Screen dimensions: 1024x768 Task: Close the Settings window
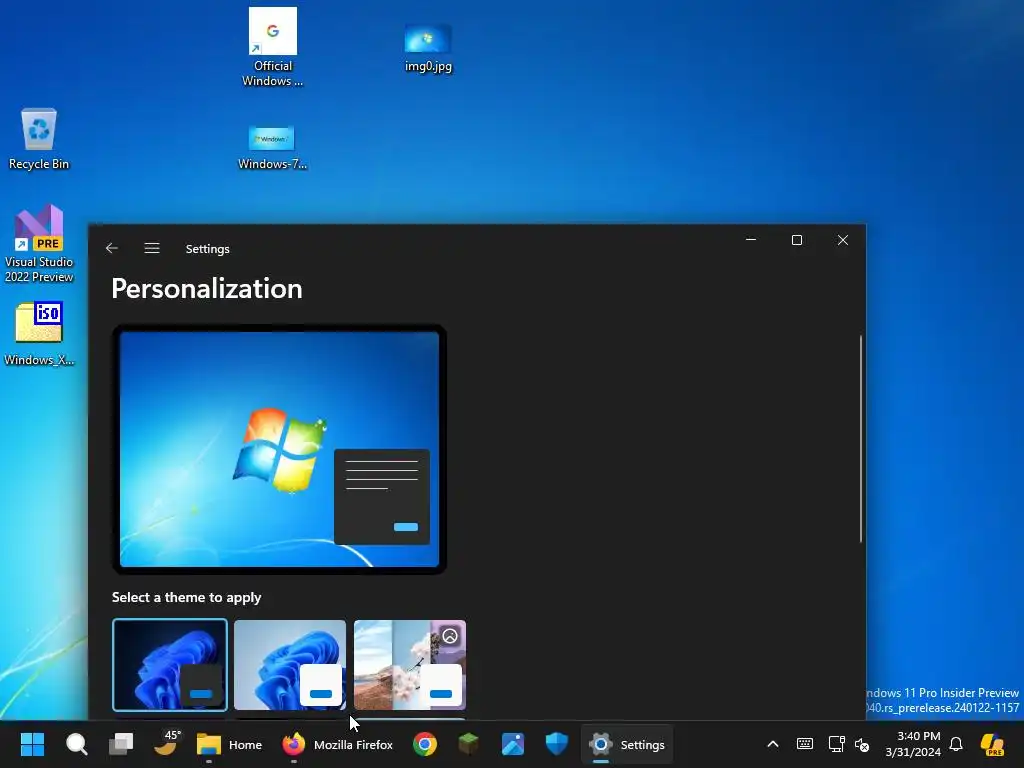pyautogui.click(x=843, y=240)
